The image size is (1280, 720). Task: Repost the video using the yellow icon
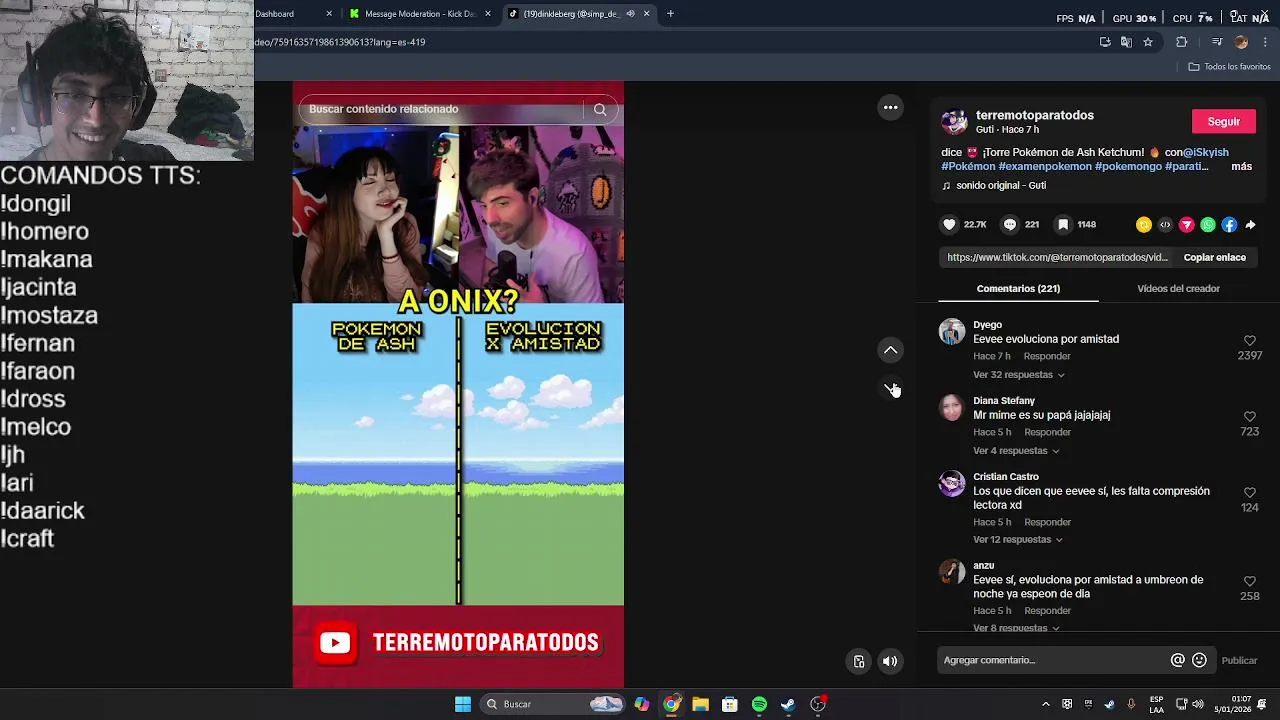pos(1143,225)
